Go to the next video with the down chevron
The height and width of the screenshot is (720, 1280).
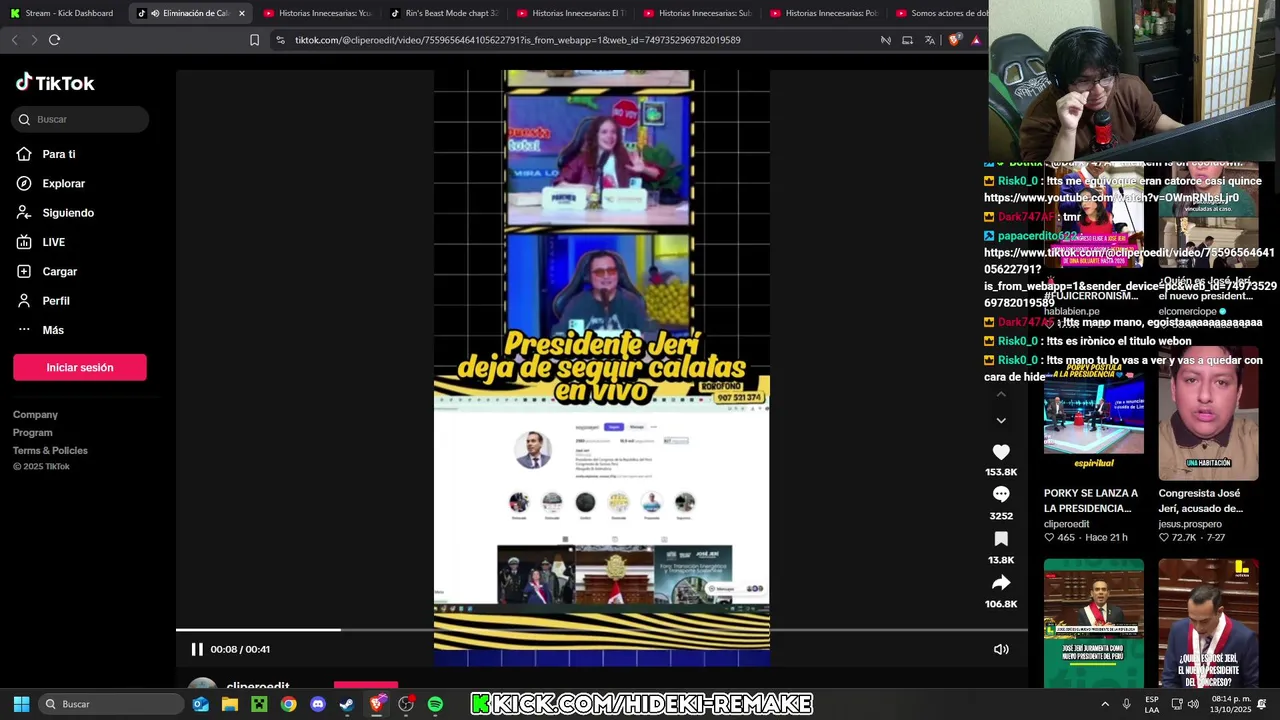pos(1001,420)
